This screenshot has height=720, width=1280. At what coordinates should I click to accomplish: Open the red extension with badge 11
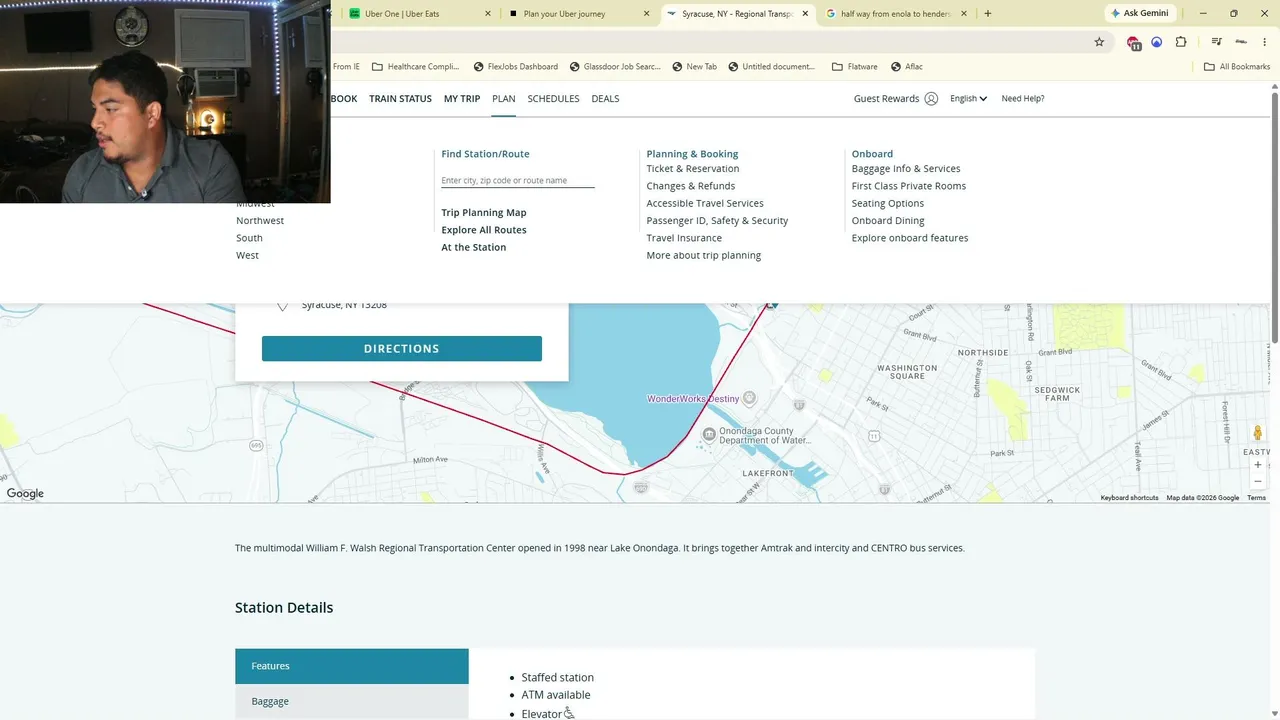pos(1133,42)
